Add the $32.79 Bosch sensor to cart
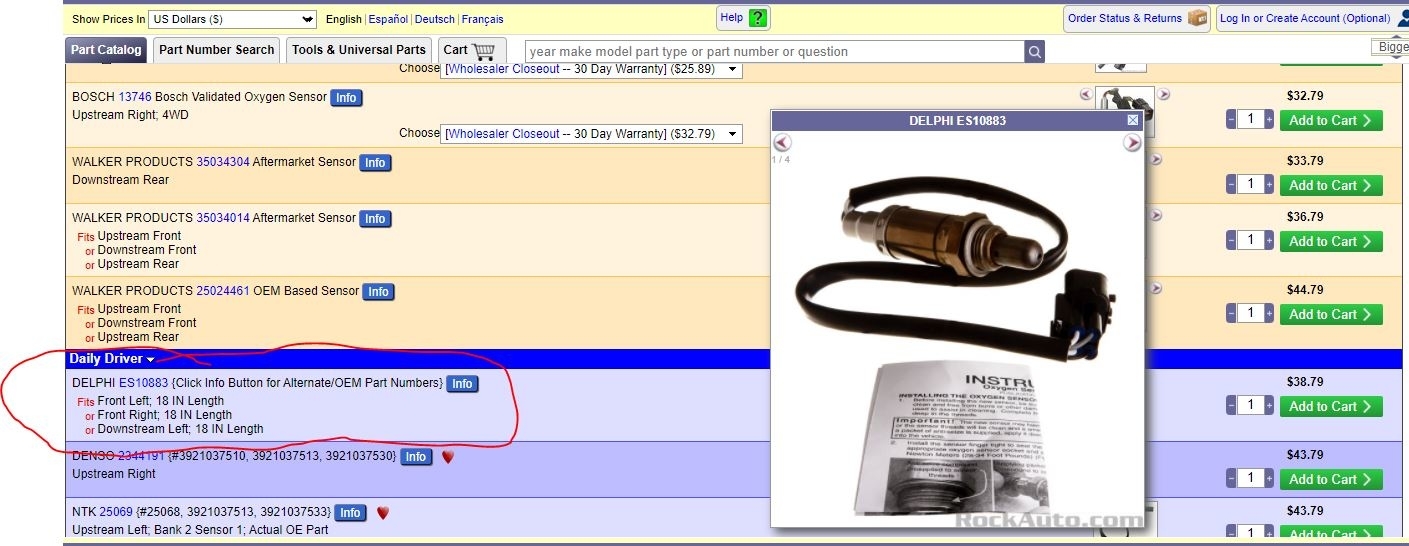1409x546 pixels. click(x=1331, y=120)
